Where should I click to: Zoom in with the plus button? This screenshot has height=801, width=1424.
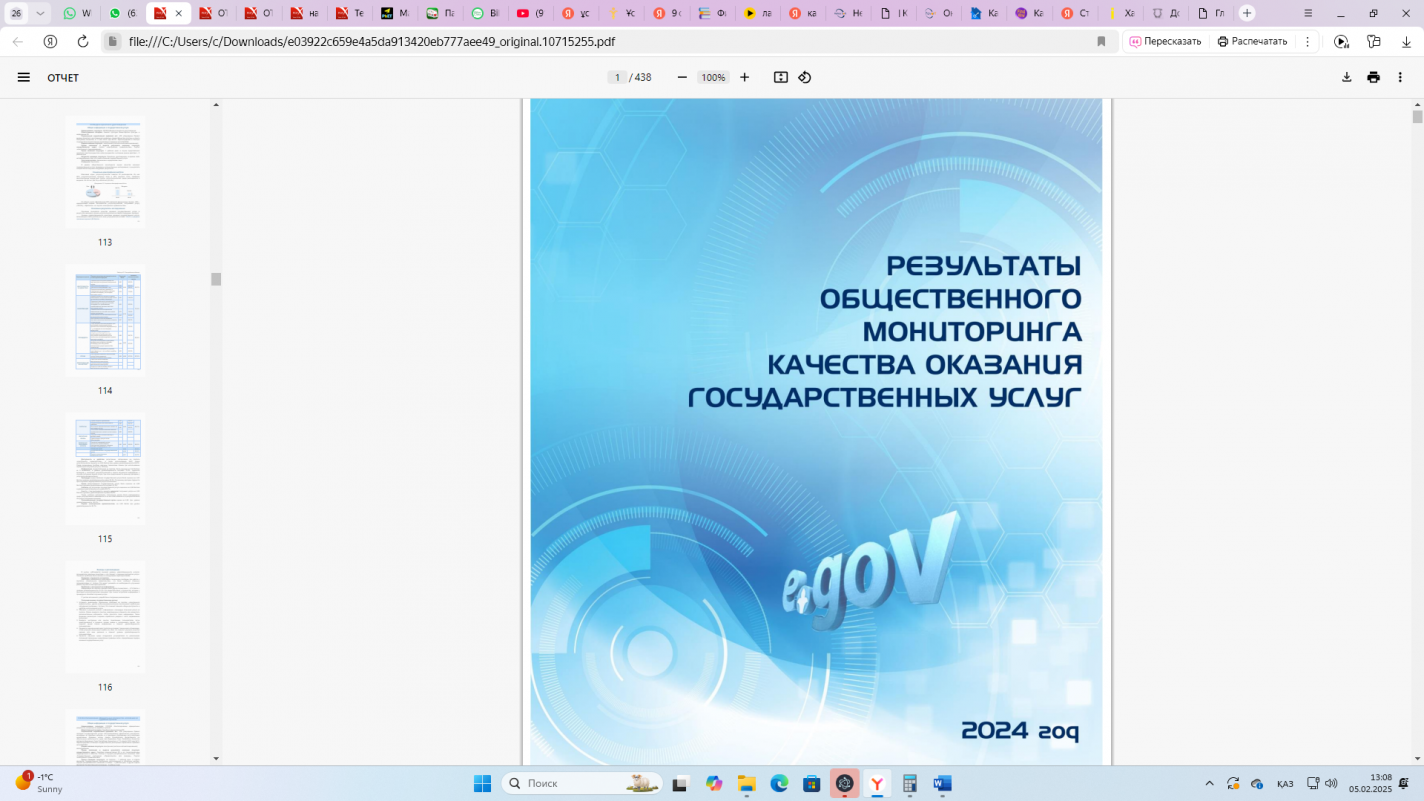coord(744,77)
